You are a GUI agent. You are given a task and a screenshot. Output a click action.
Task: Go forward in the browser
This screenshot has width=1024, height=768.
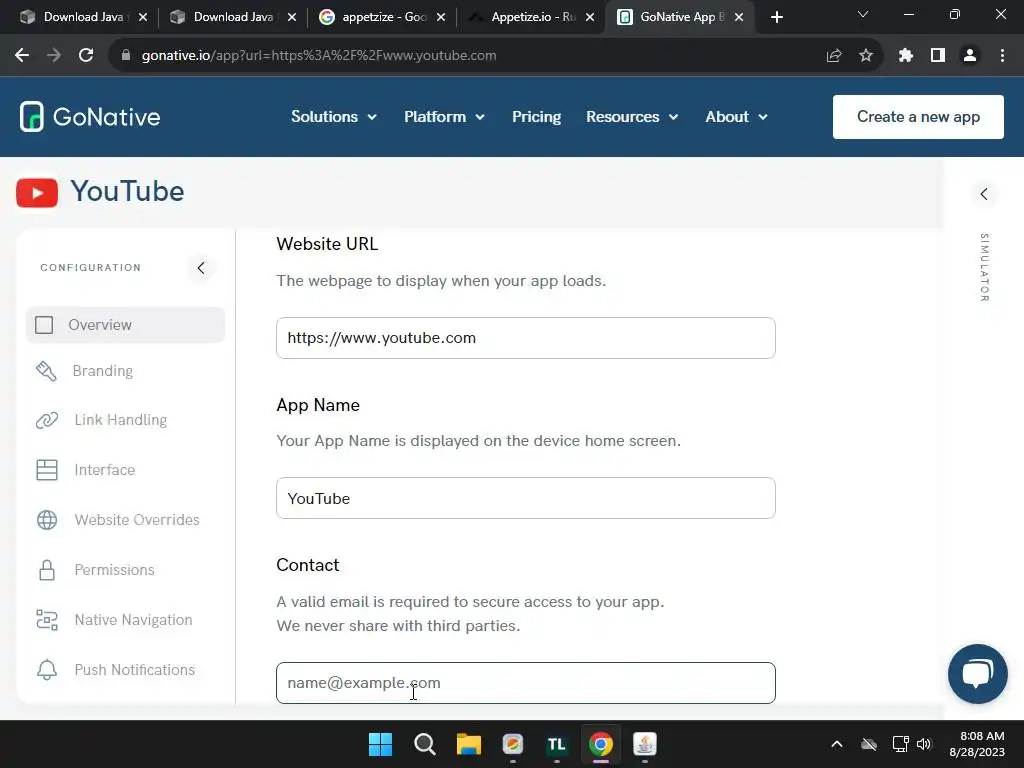pyautogui.click(x=54, y=56)
